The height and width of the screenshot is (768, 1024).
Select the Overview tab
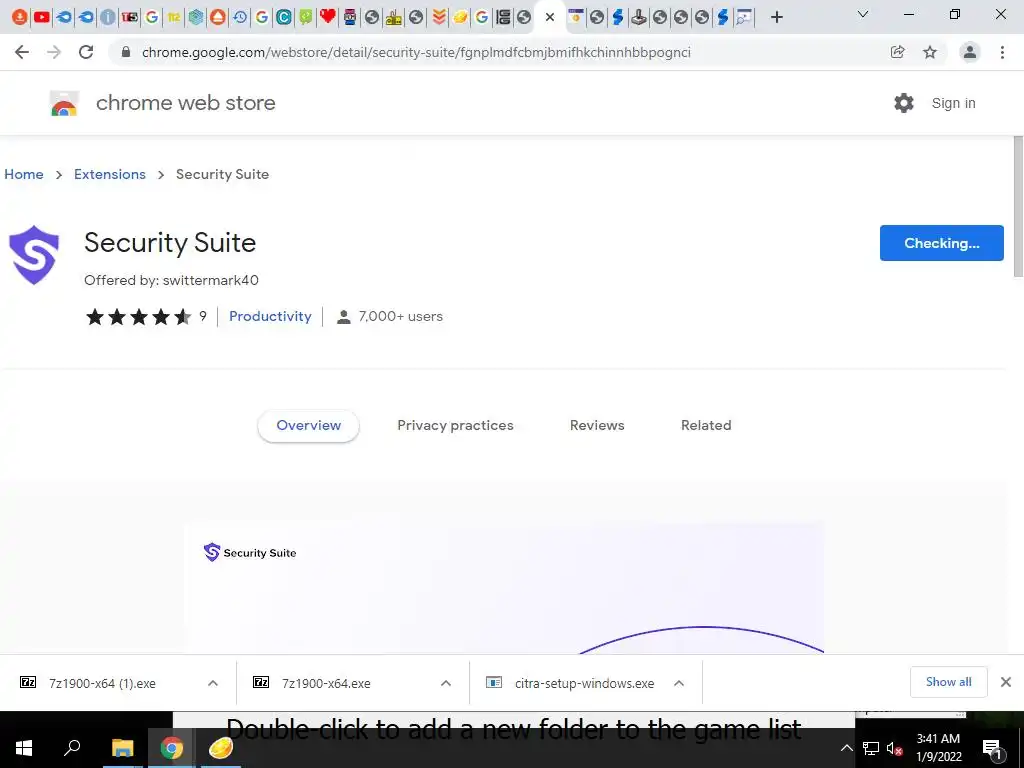[308, 425]
